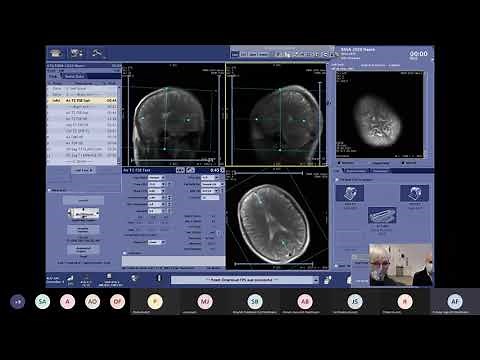Click the webcam video thumbnail

pyautogui.click(x=401, y=265)
